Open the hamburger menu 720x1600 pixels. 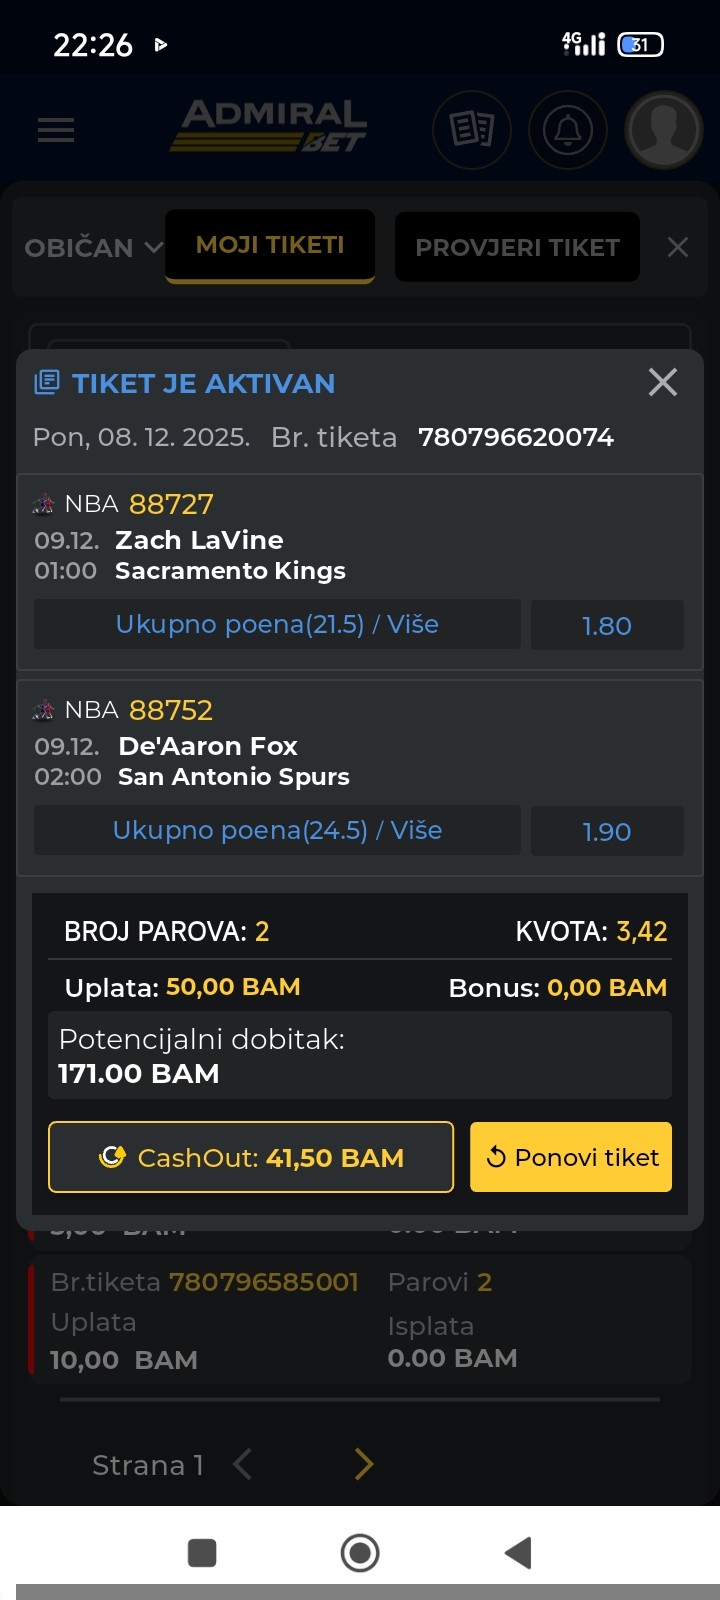click(x=56, y=130)
